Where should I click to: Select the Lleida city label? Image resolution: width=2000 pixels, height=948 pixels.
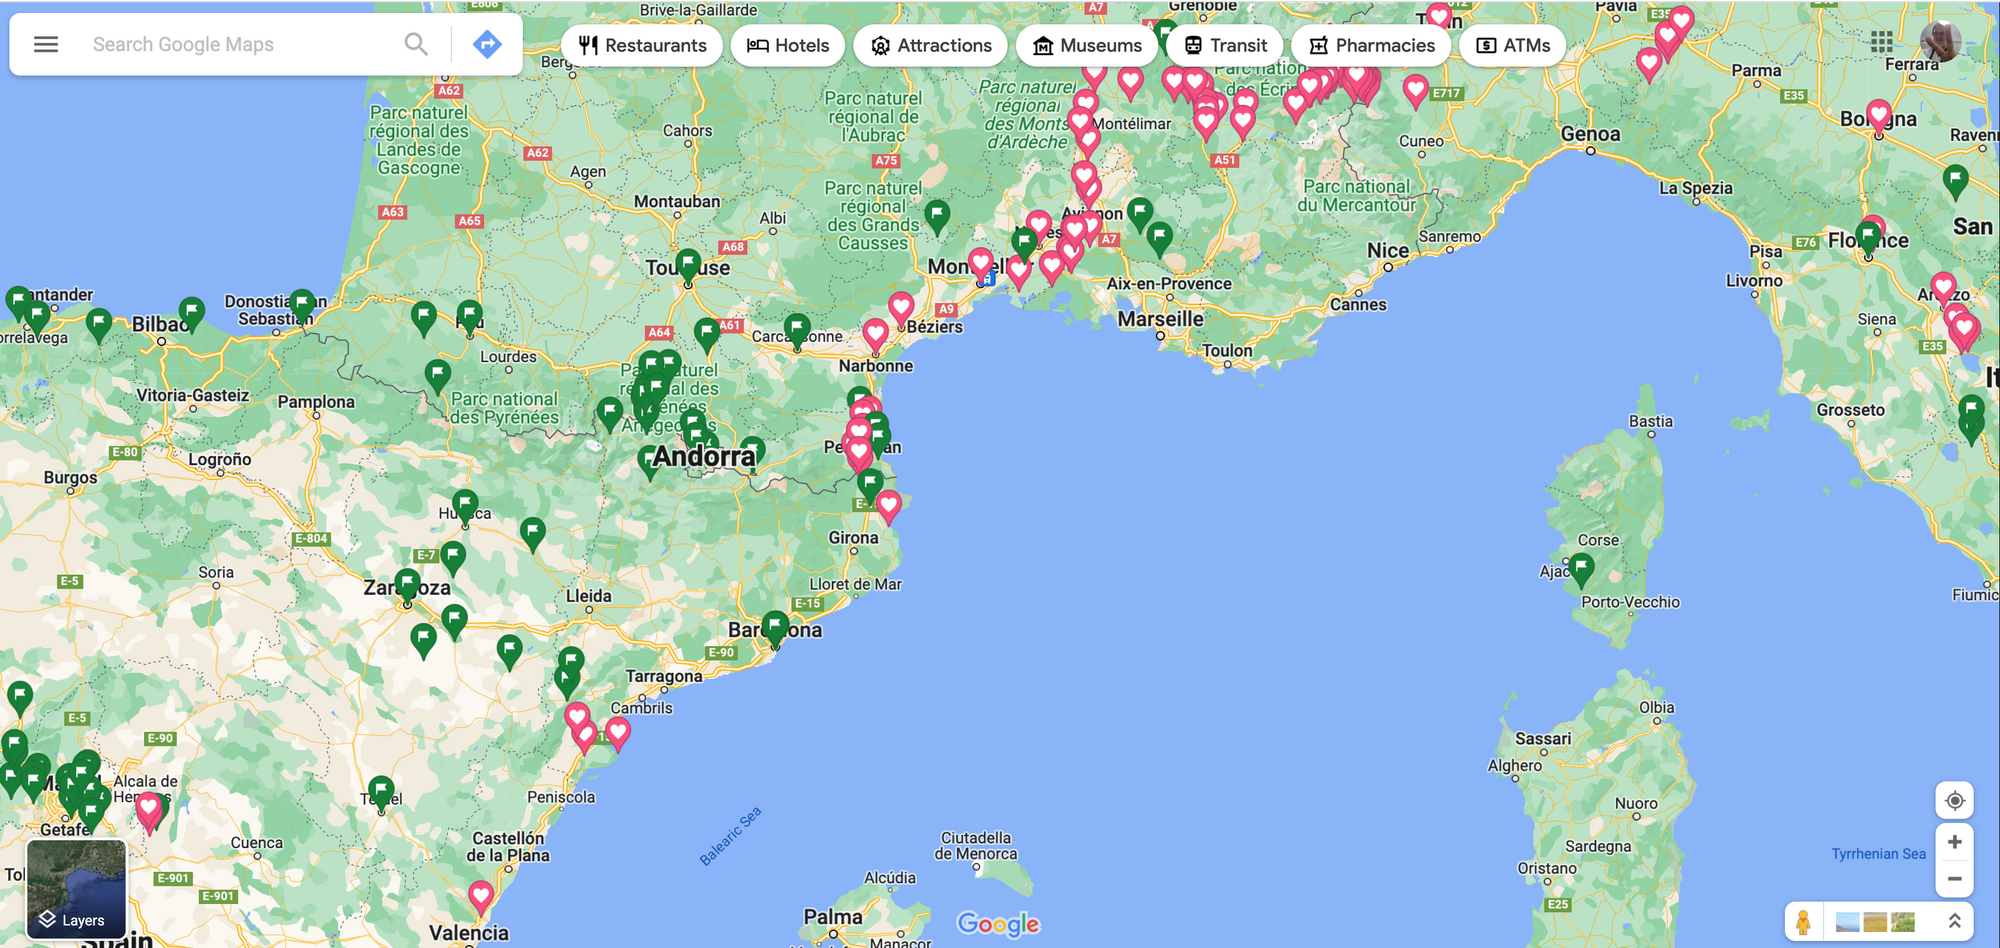click(x=588, y=596)
